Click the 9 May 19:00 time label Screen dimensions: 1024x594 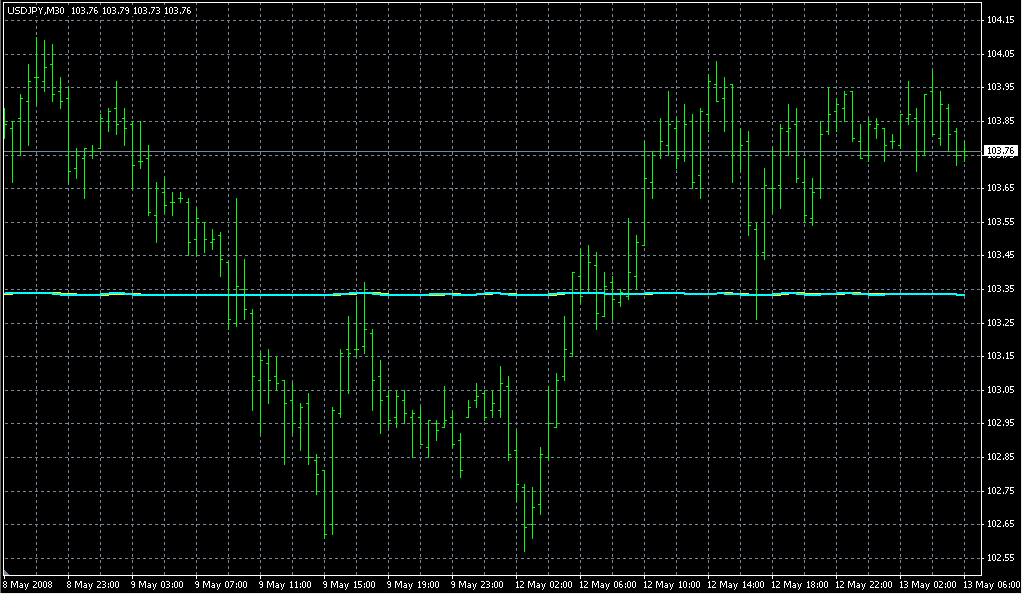pyautogui.click(x=413, y=584)
